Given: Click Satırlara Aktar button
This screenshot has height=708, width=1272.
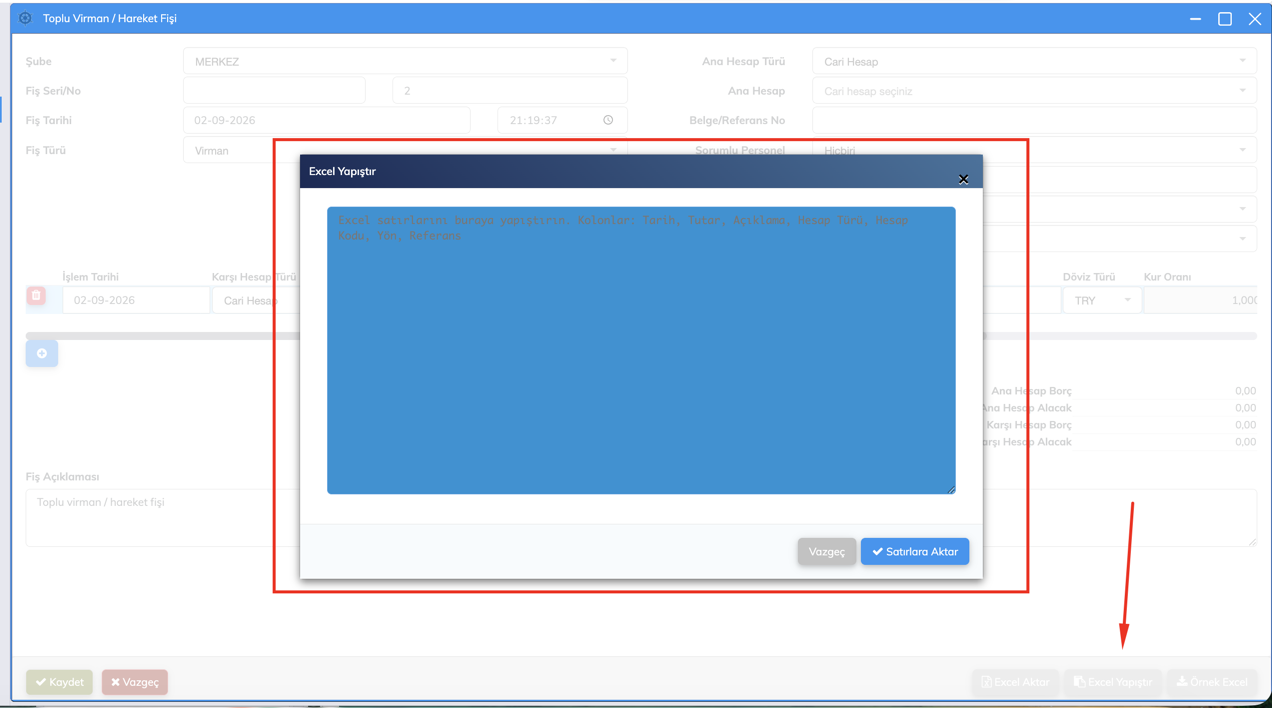Looking at the screenshot, I should [x=915, y=551].
